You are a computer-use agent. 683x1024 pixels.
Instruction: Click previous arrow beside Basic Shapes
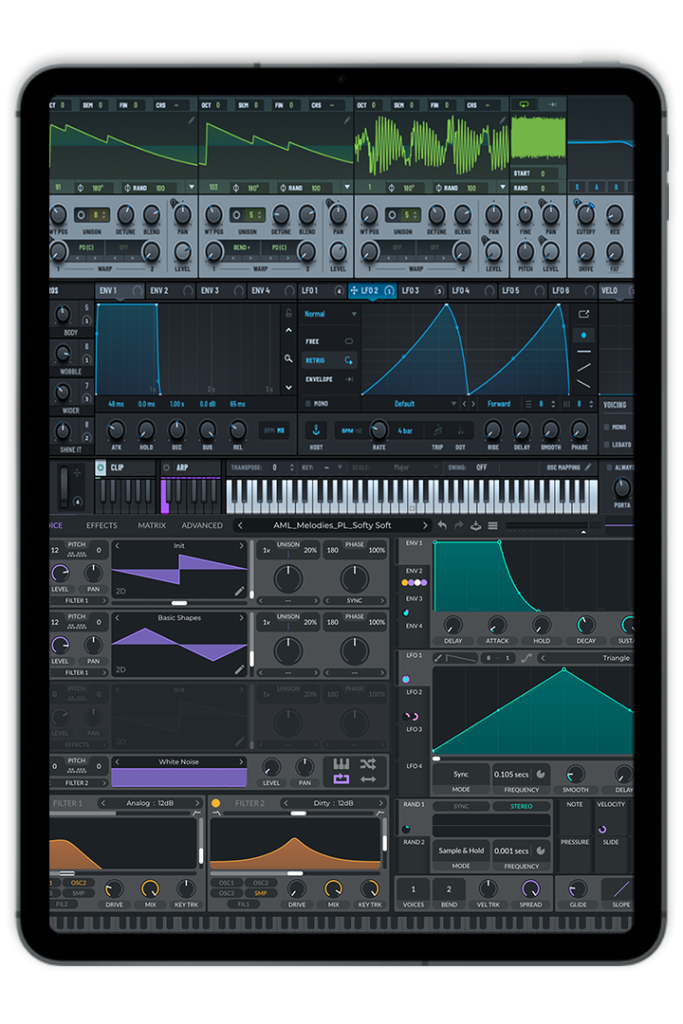click(x=118, y=617)
